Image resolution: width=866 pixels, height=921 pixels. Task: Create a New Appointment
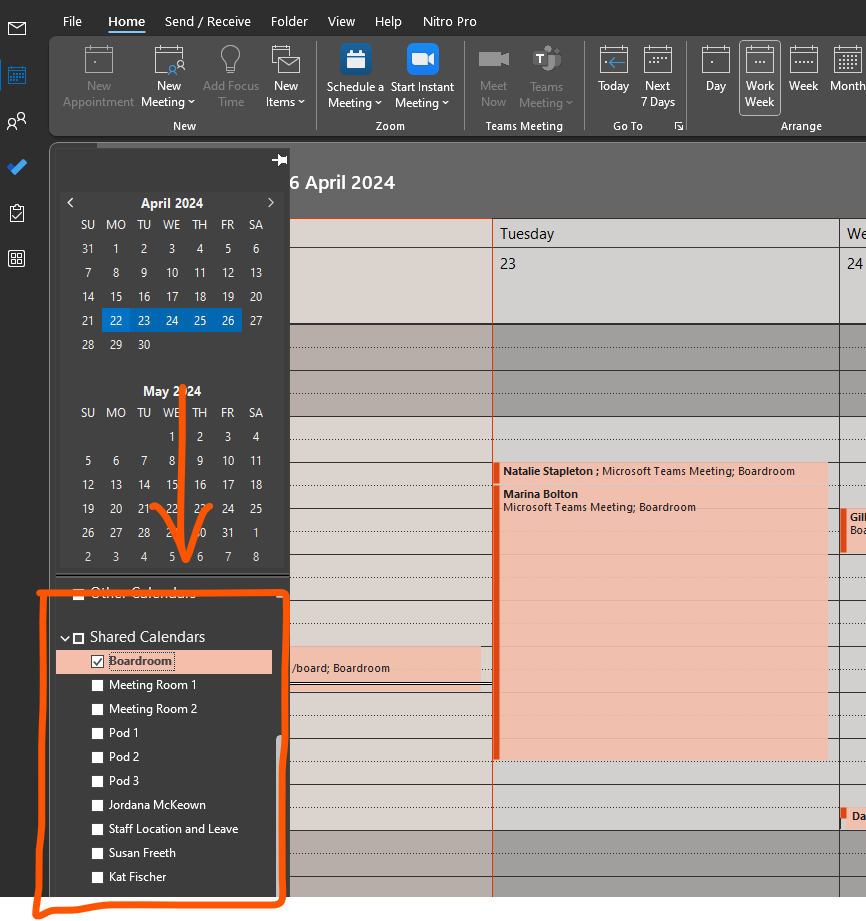tap(98, 75)
